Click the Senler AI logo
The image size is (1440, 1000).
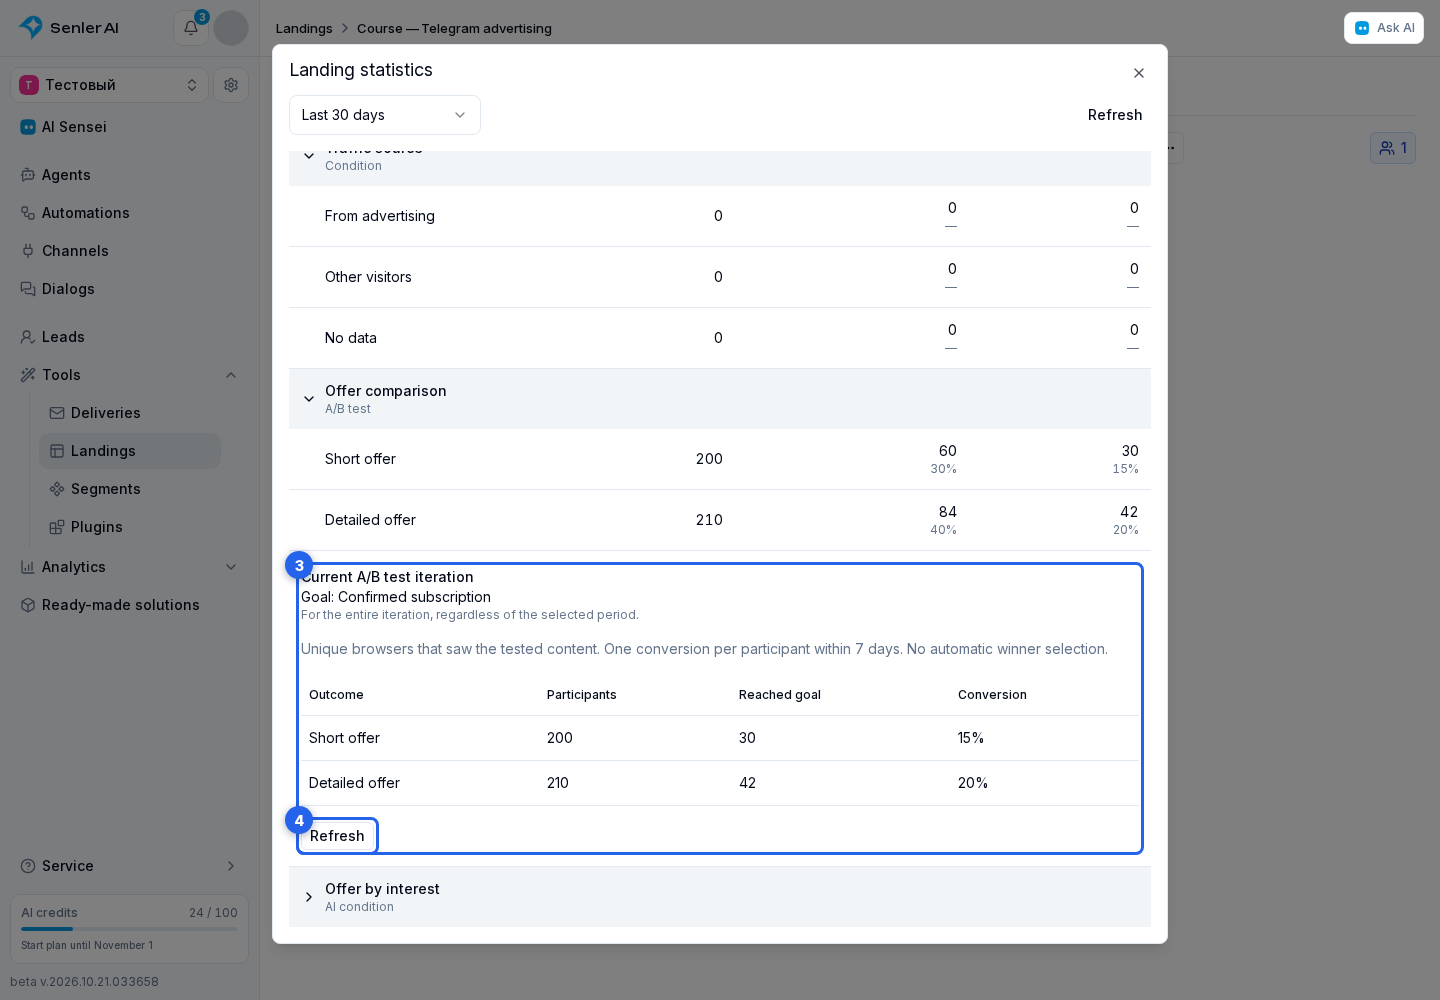click(69, 28)
